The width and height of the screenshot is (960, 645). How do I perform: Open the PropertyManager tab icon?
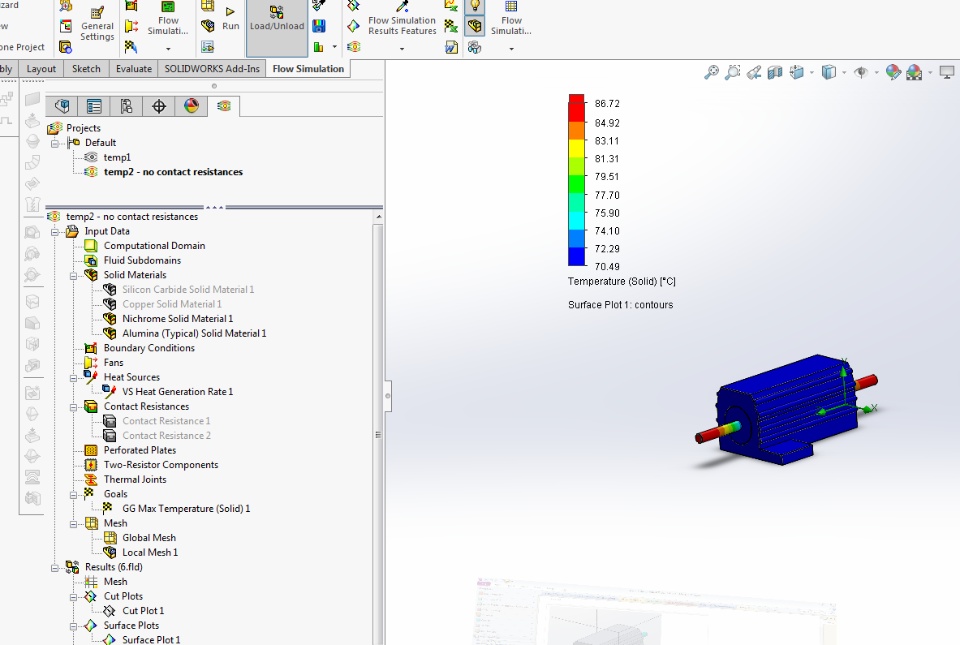click(x=94, y=106)
